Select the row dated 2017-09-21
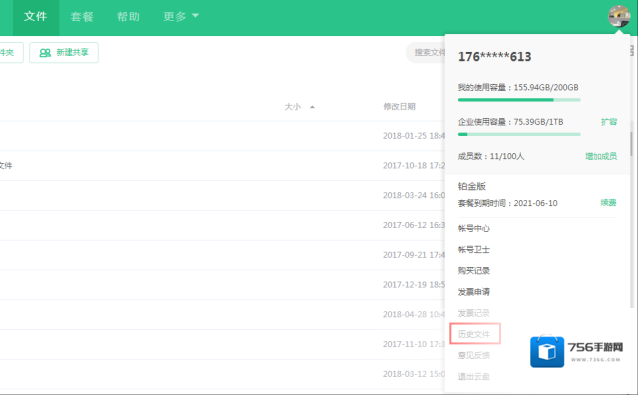 (222, 255)
